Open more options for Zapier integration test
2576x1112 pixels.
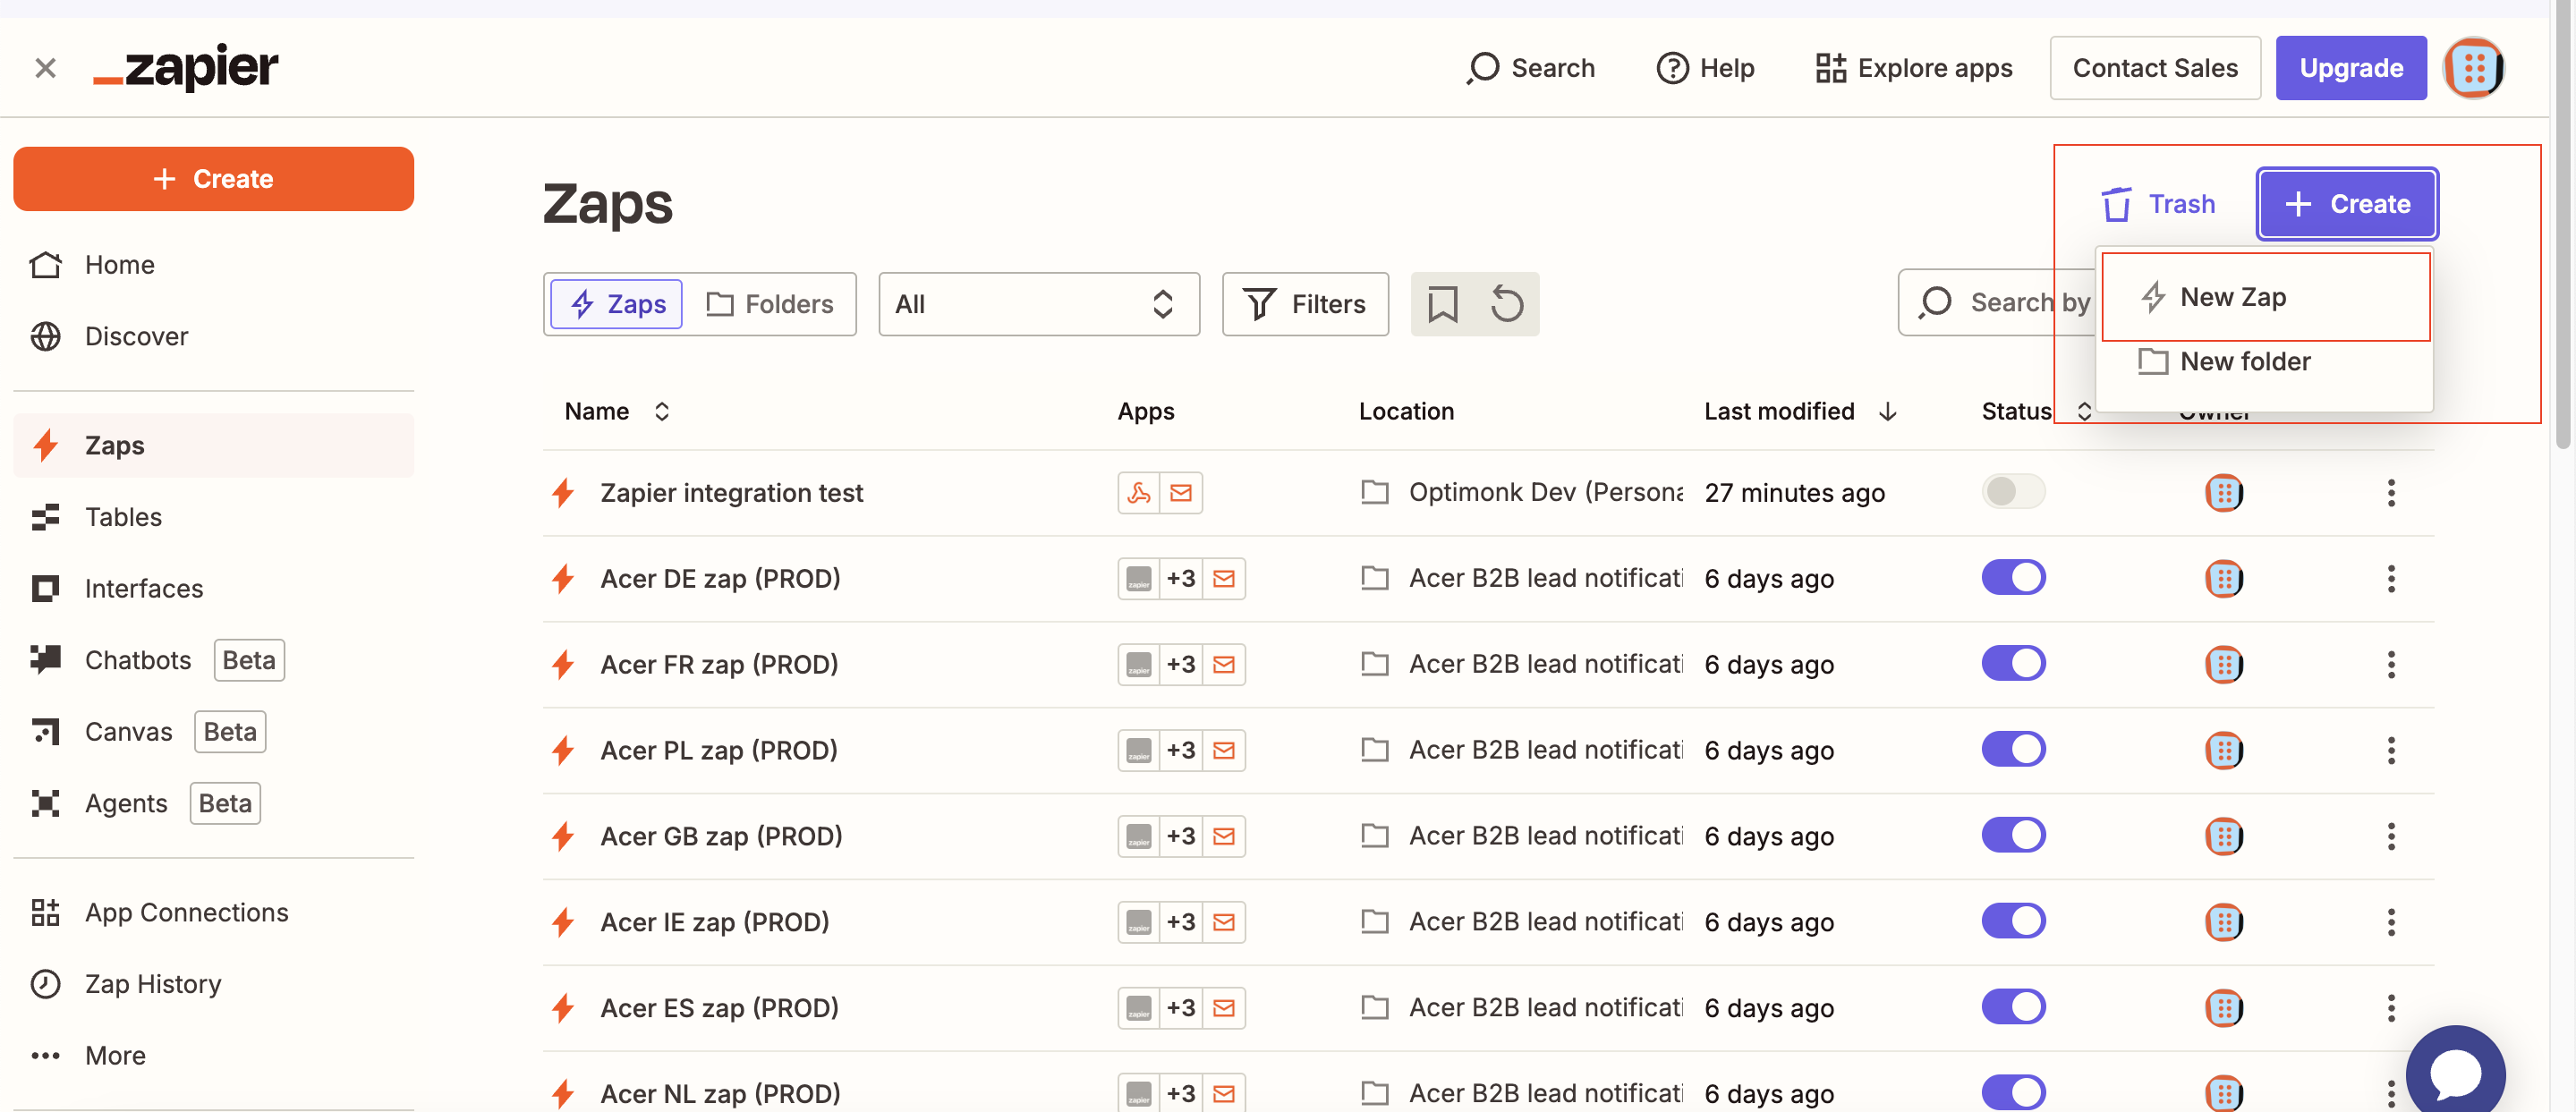[2391, 493]
